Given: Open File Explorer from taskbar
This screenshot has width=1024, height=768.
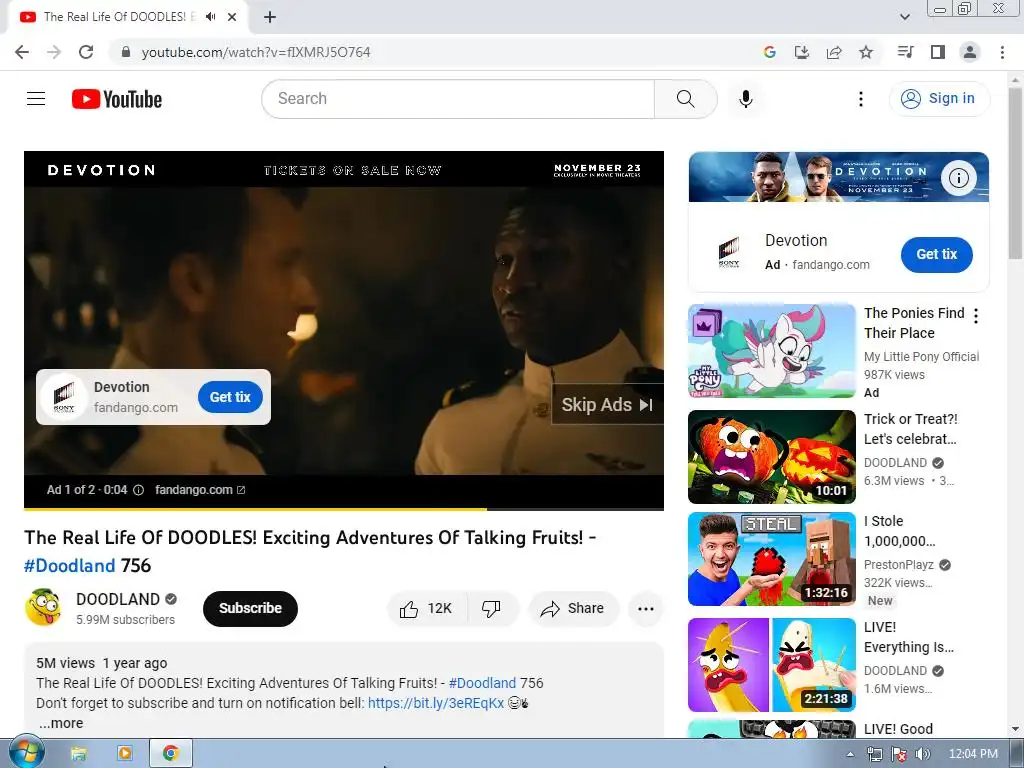Looking at the screenshot, I should (78, 754).
